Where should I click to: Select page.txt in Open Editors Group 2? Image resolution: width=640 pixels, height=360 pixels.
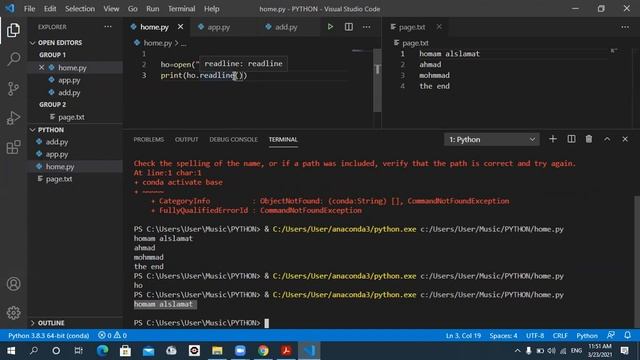71,117
